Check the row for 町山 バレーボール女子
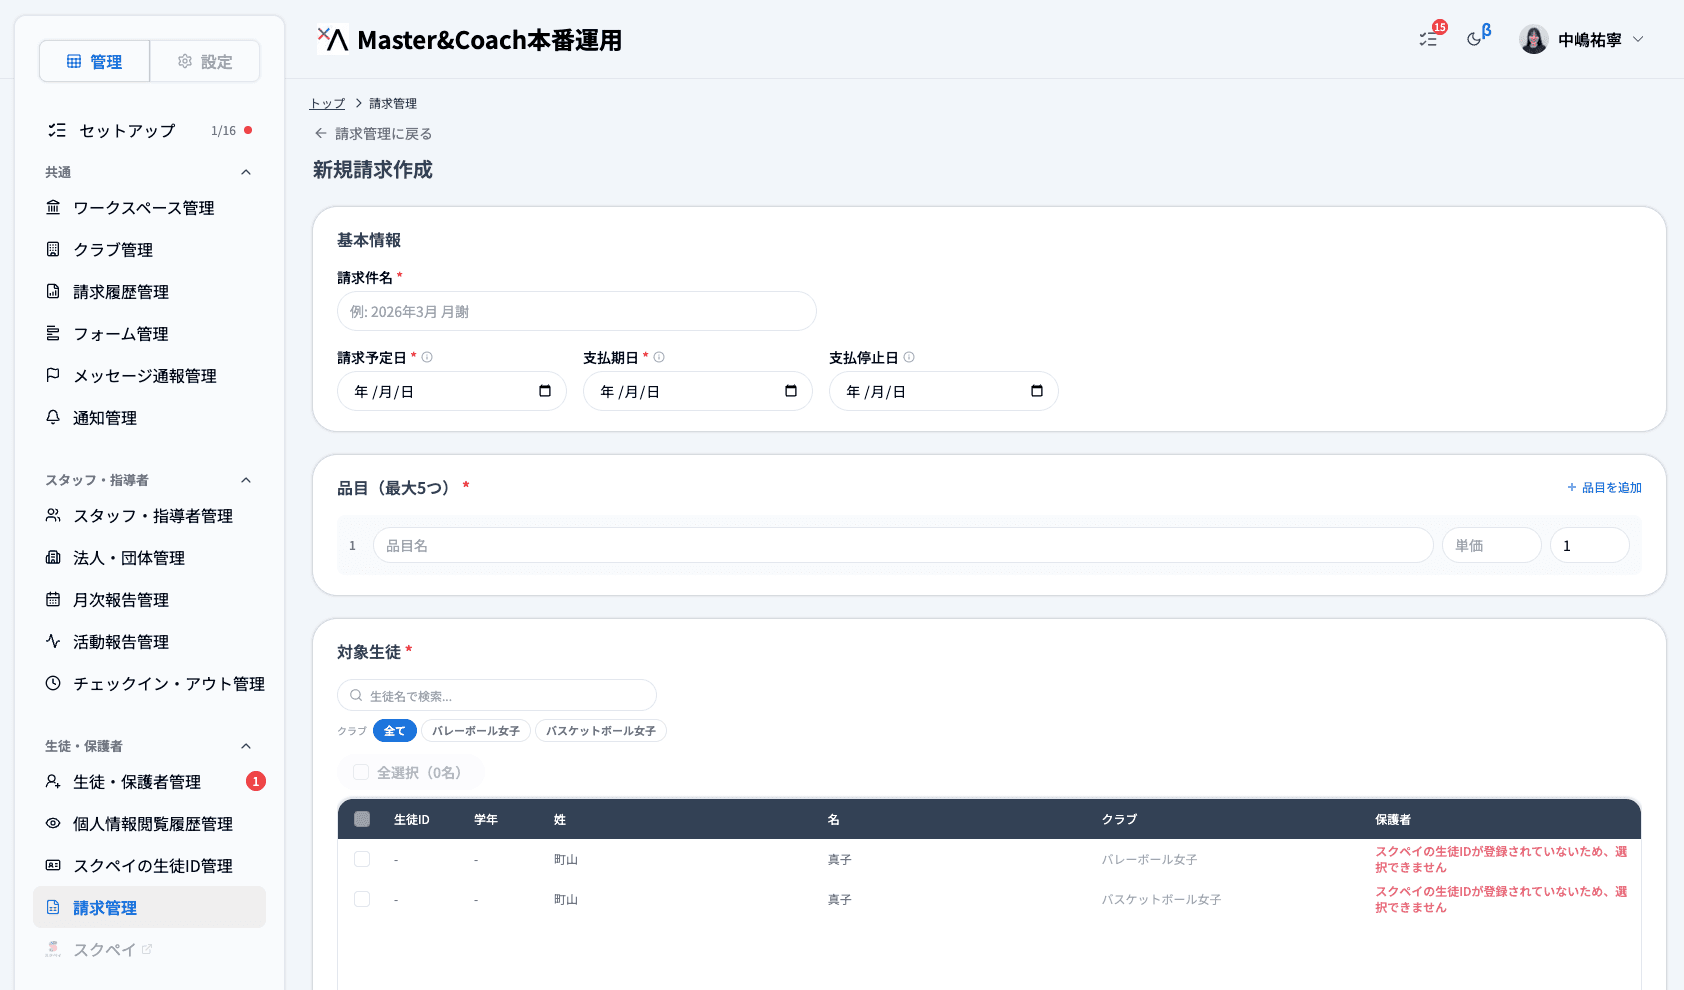 coord(362,859)
